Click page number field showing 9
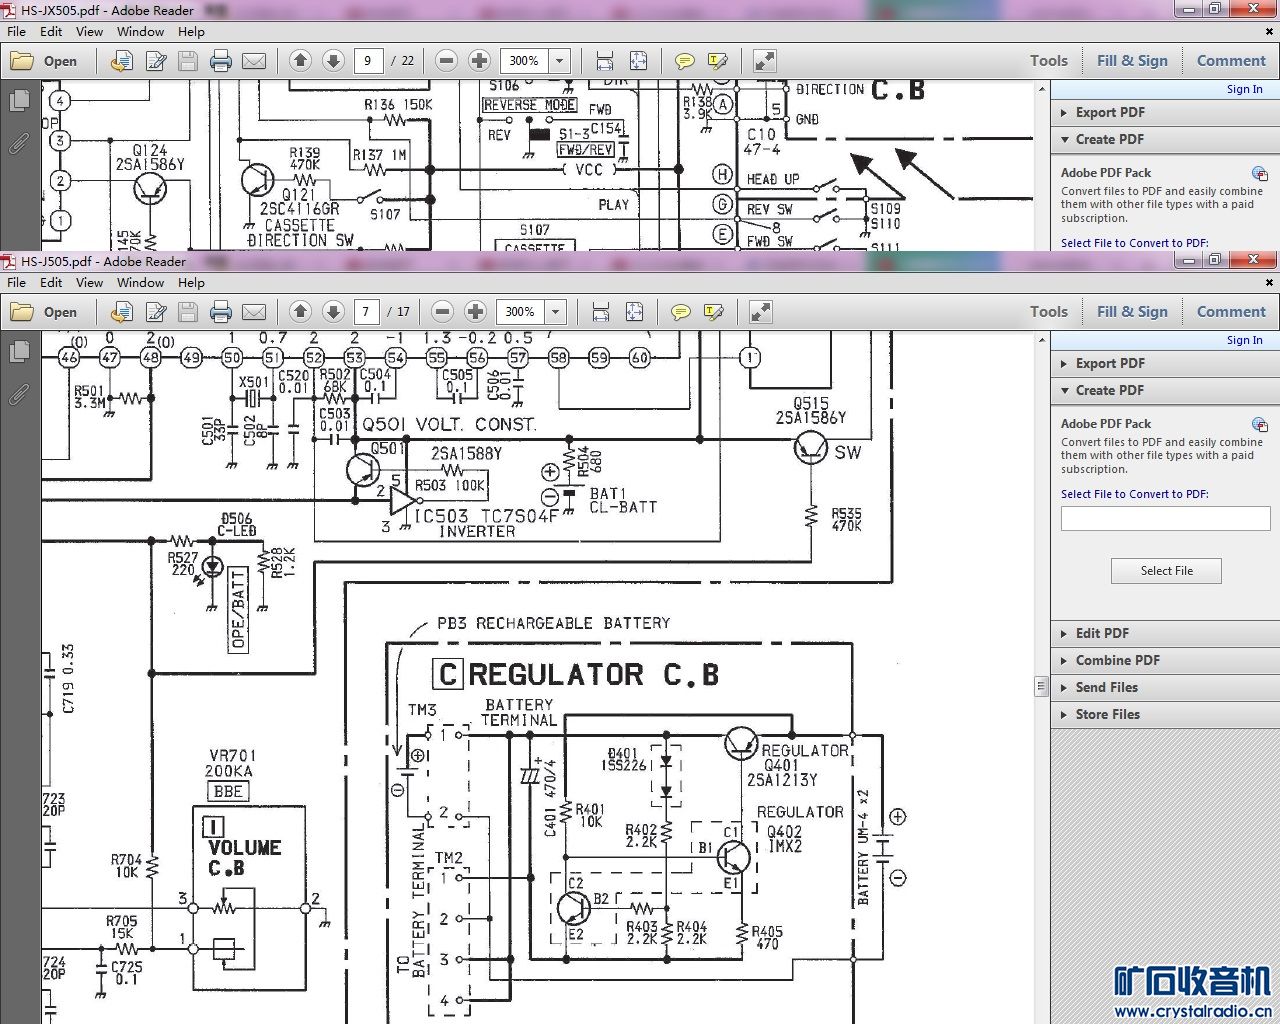 (368, 61)
